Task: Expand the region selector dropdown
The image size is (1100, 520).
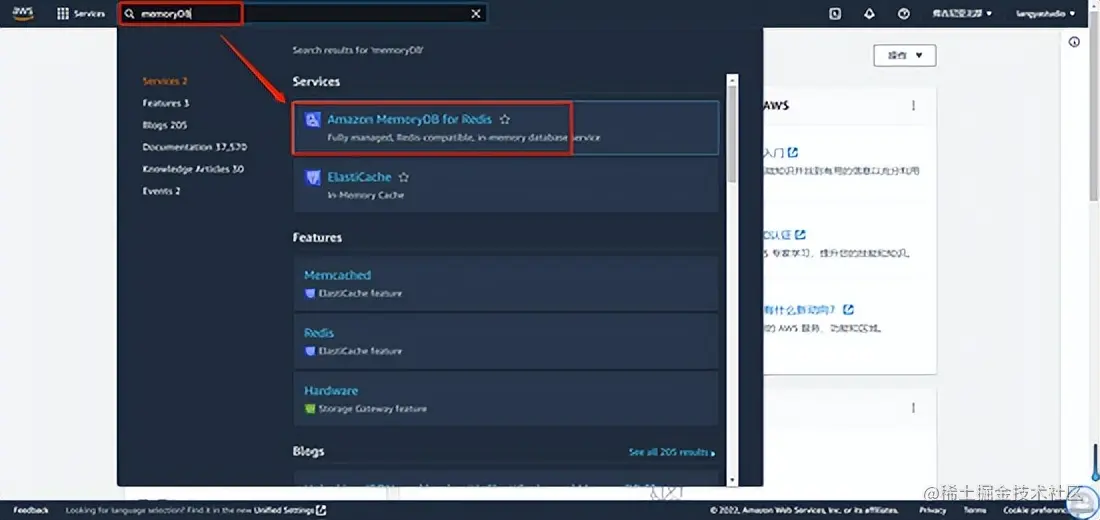Action: point(962,13)
